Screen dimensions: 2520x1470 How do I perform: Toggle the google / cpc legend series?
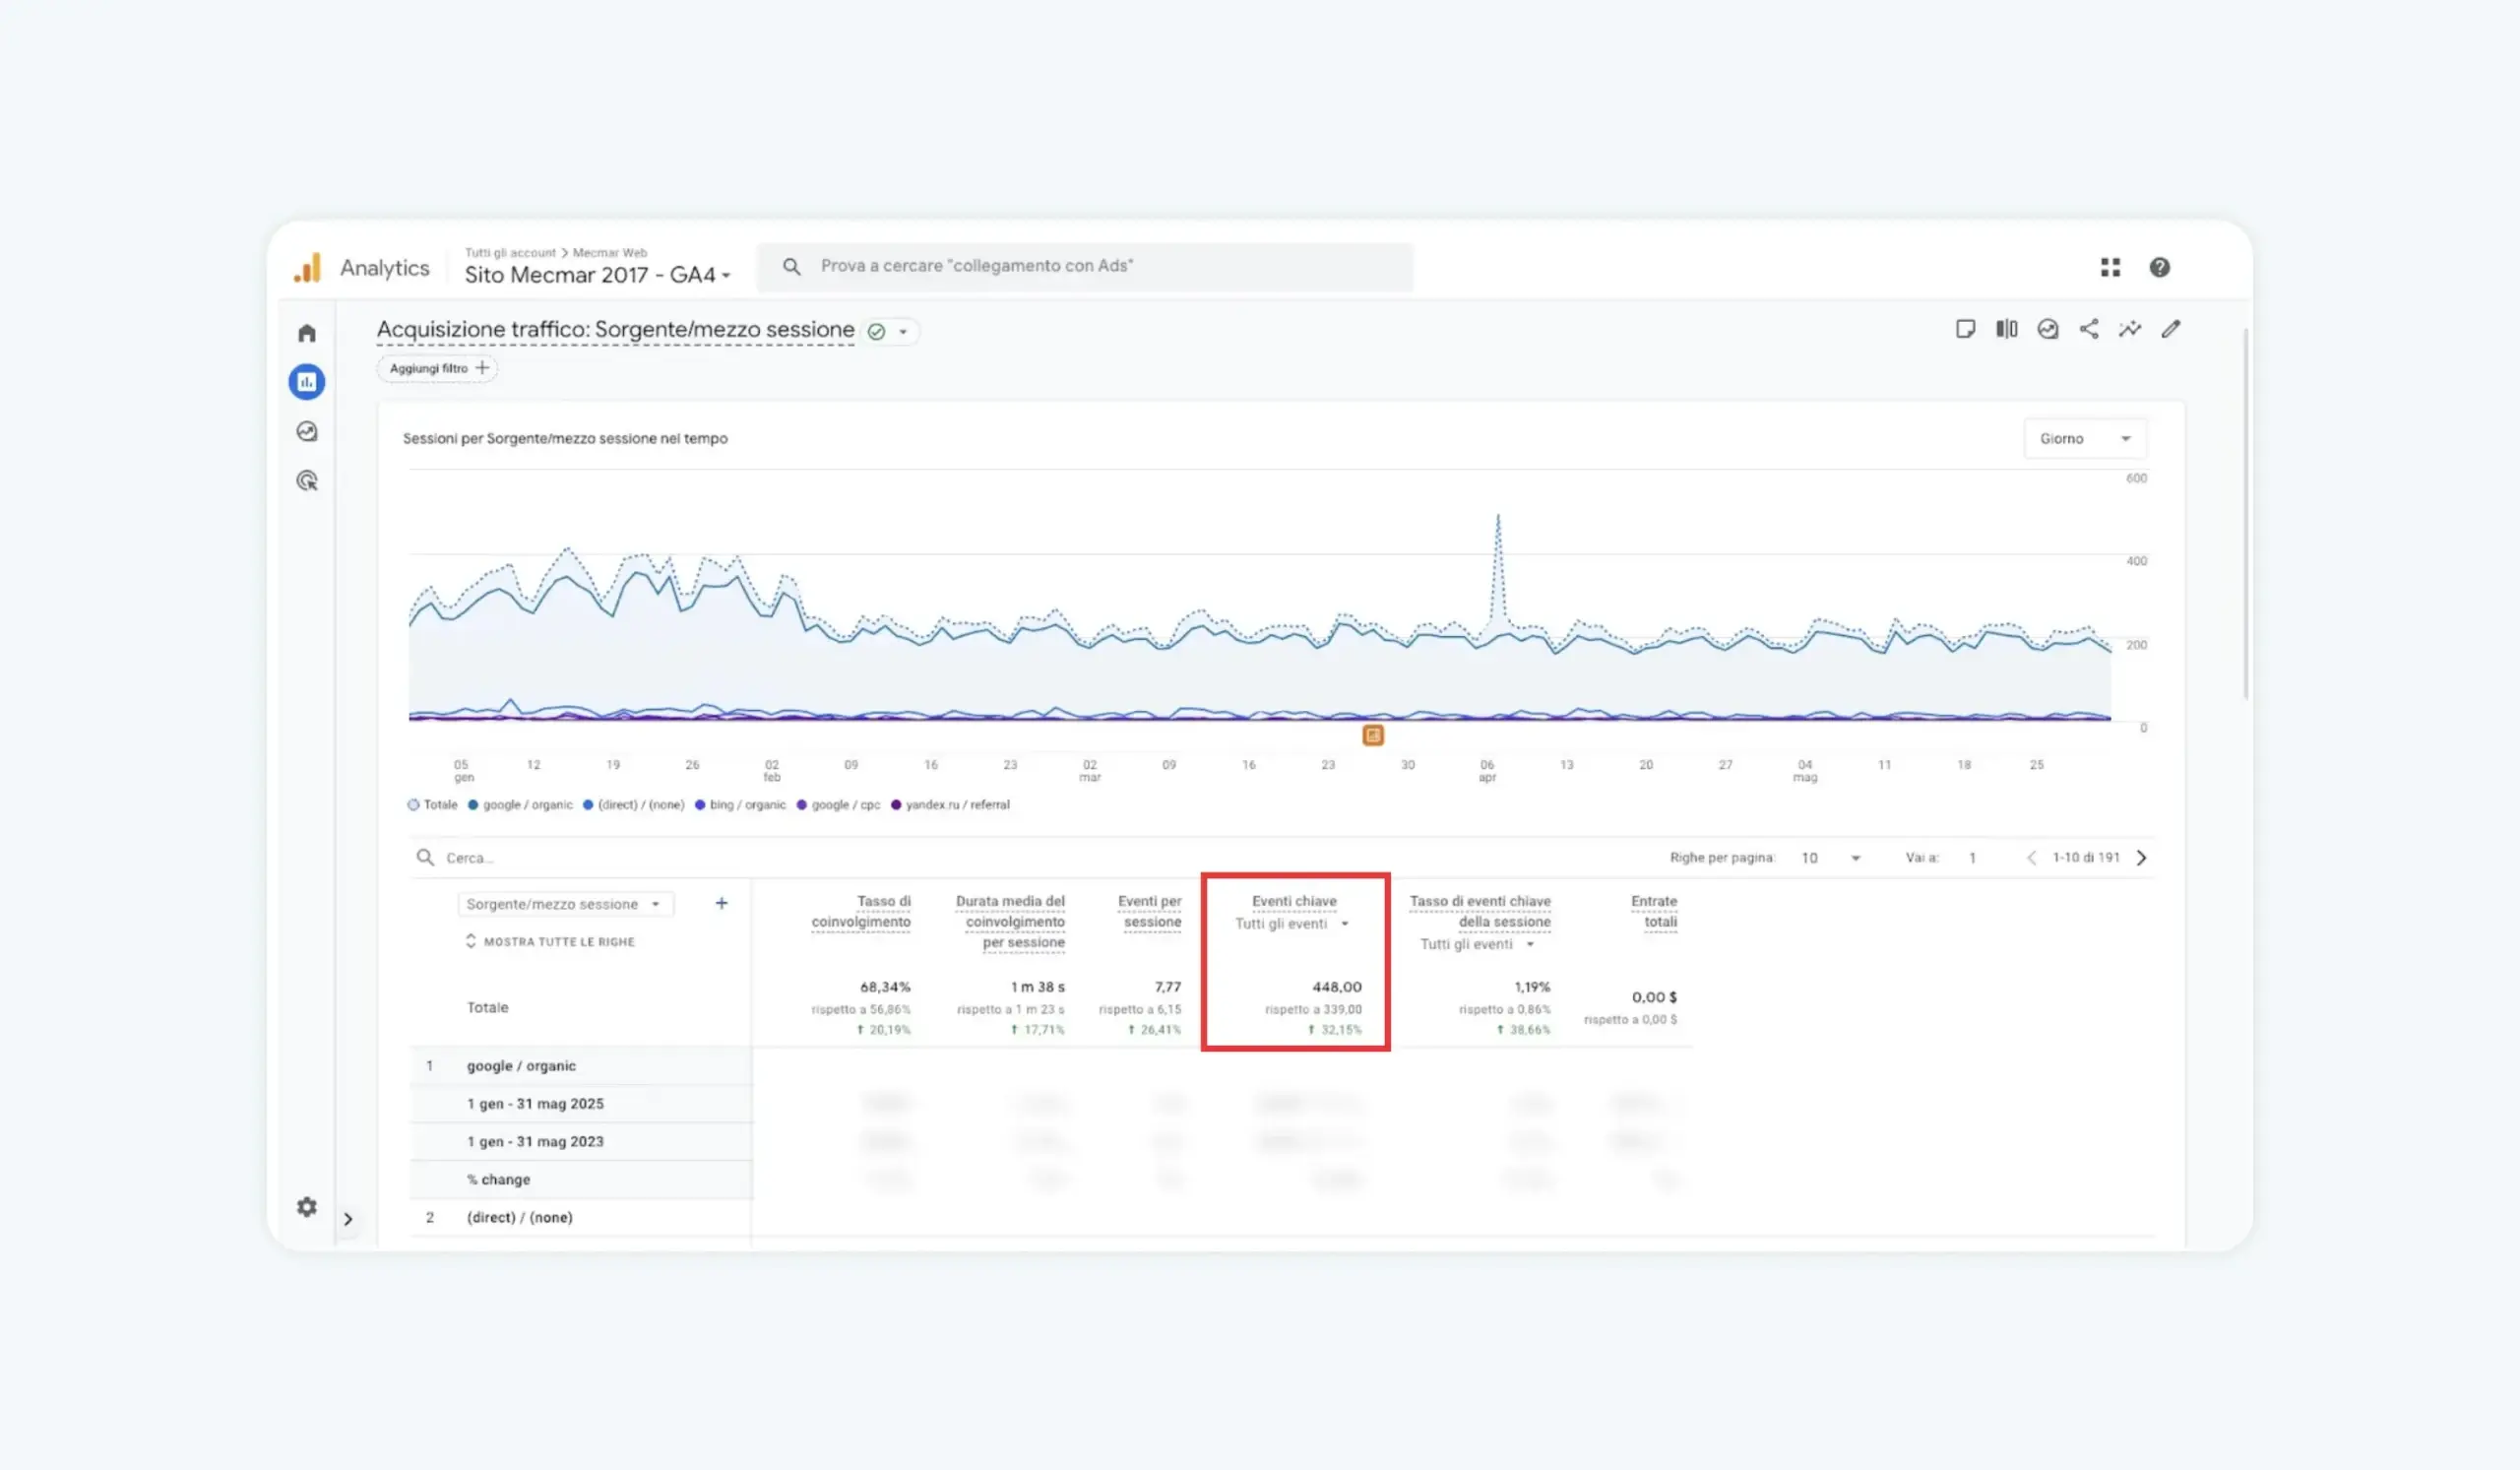pos(838,805)
